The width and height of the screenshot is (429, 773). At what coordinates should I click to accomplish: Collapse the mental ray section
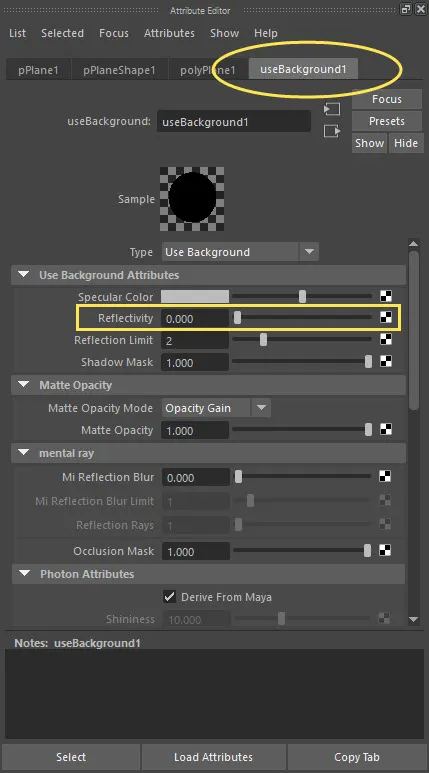(23, 453)
